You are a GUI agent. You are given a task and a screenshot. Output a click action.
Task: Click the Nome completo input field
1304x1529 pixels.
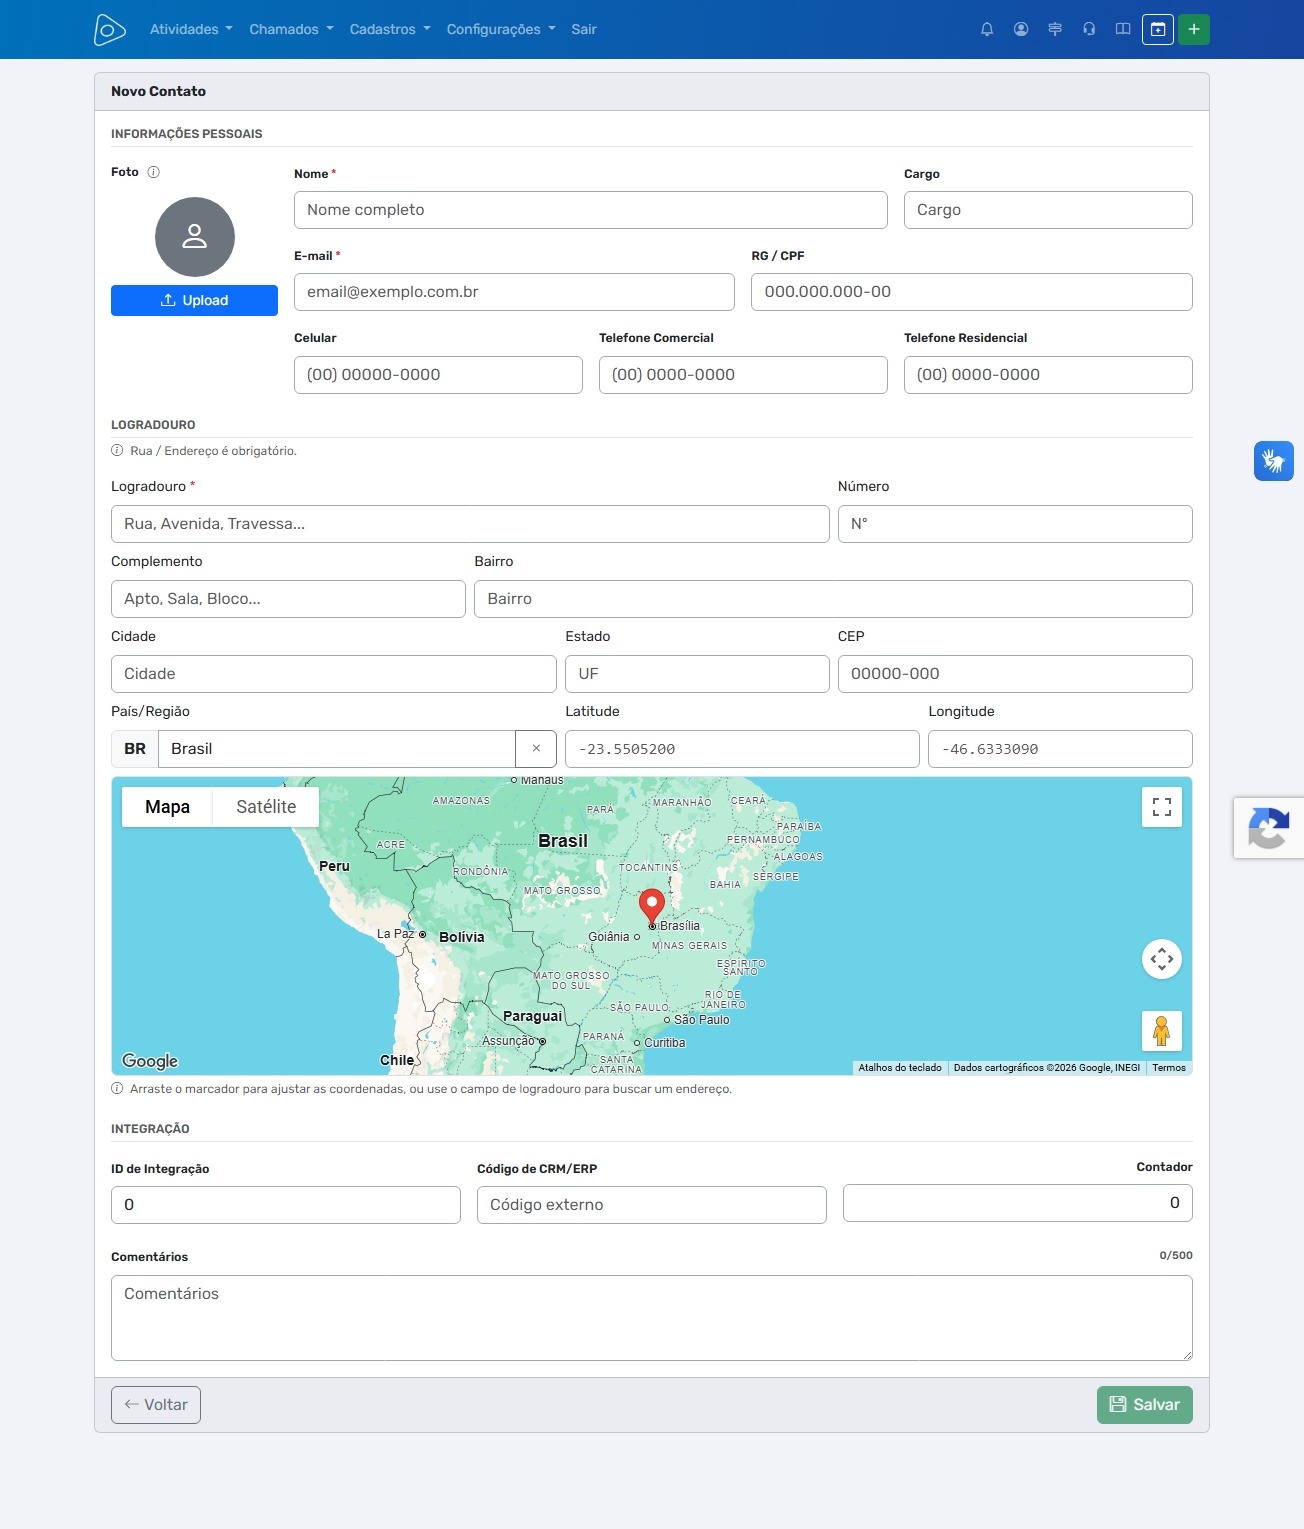(x=591, y=210)
